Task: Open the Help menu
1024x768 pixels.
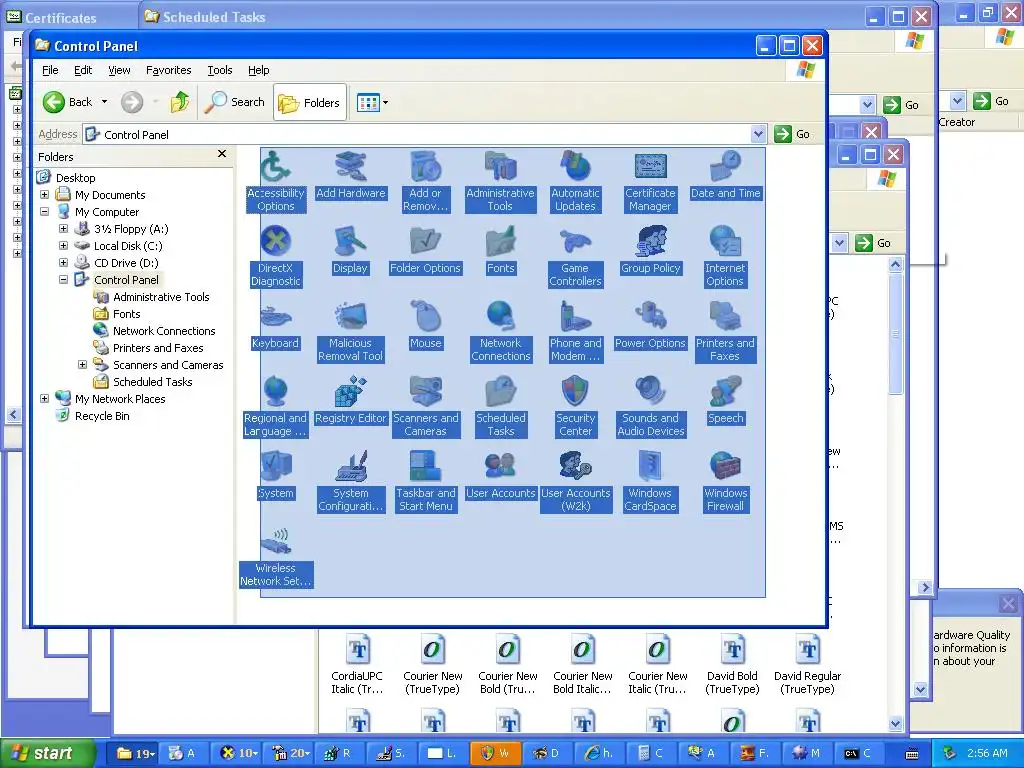Action: 259,70
